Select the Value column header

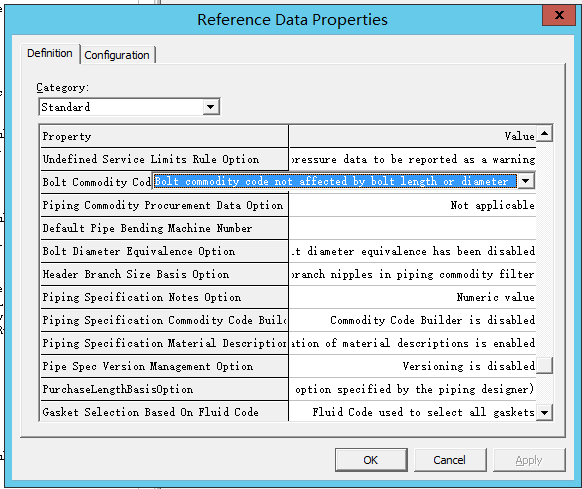point(412,136)
